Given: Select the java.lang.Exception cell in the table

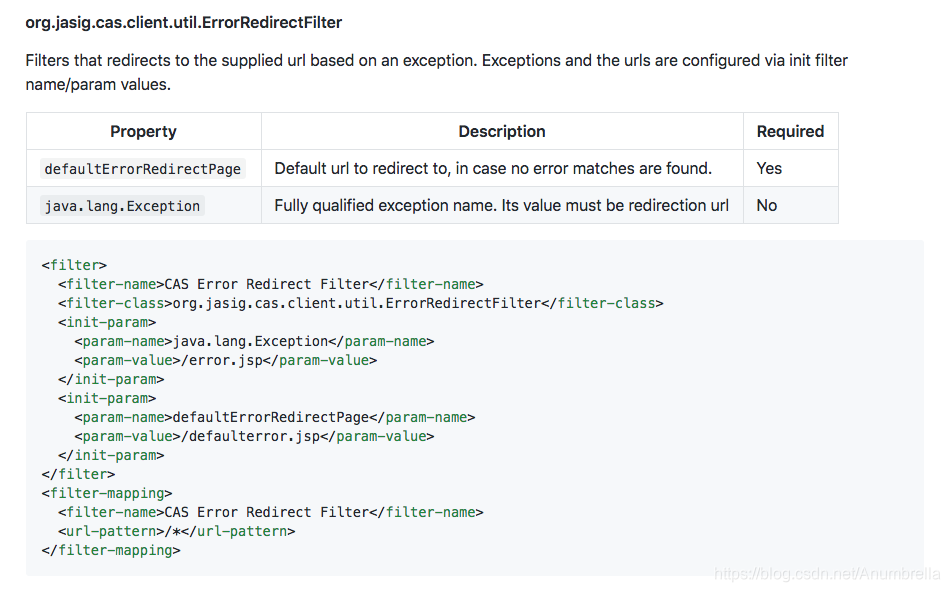Looking at the screenshot, I should click(122, 206).
